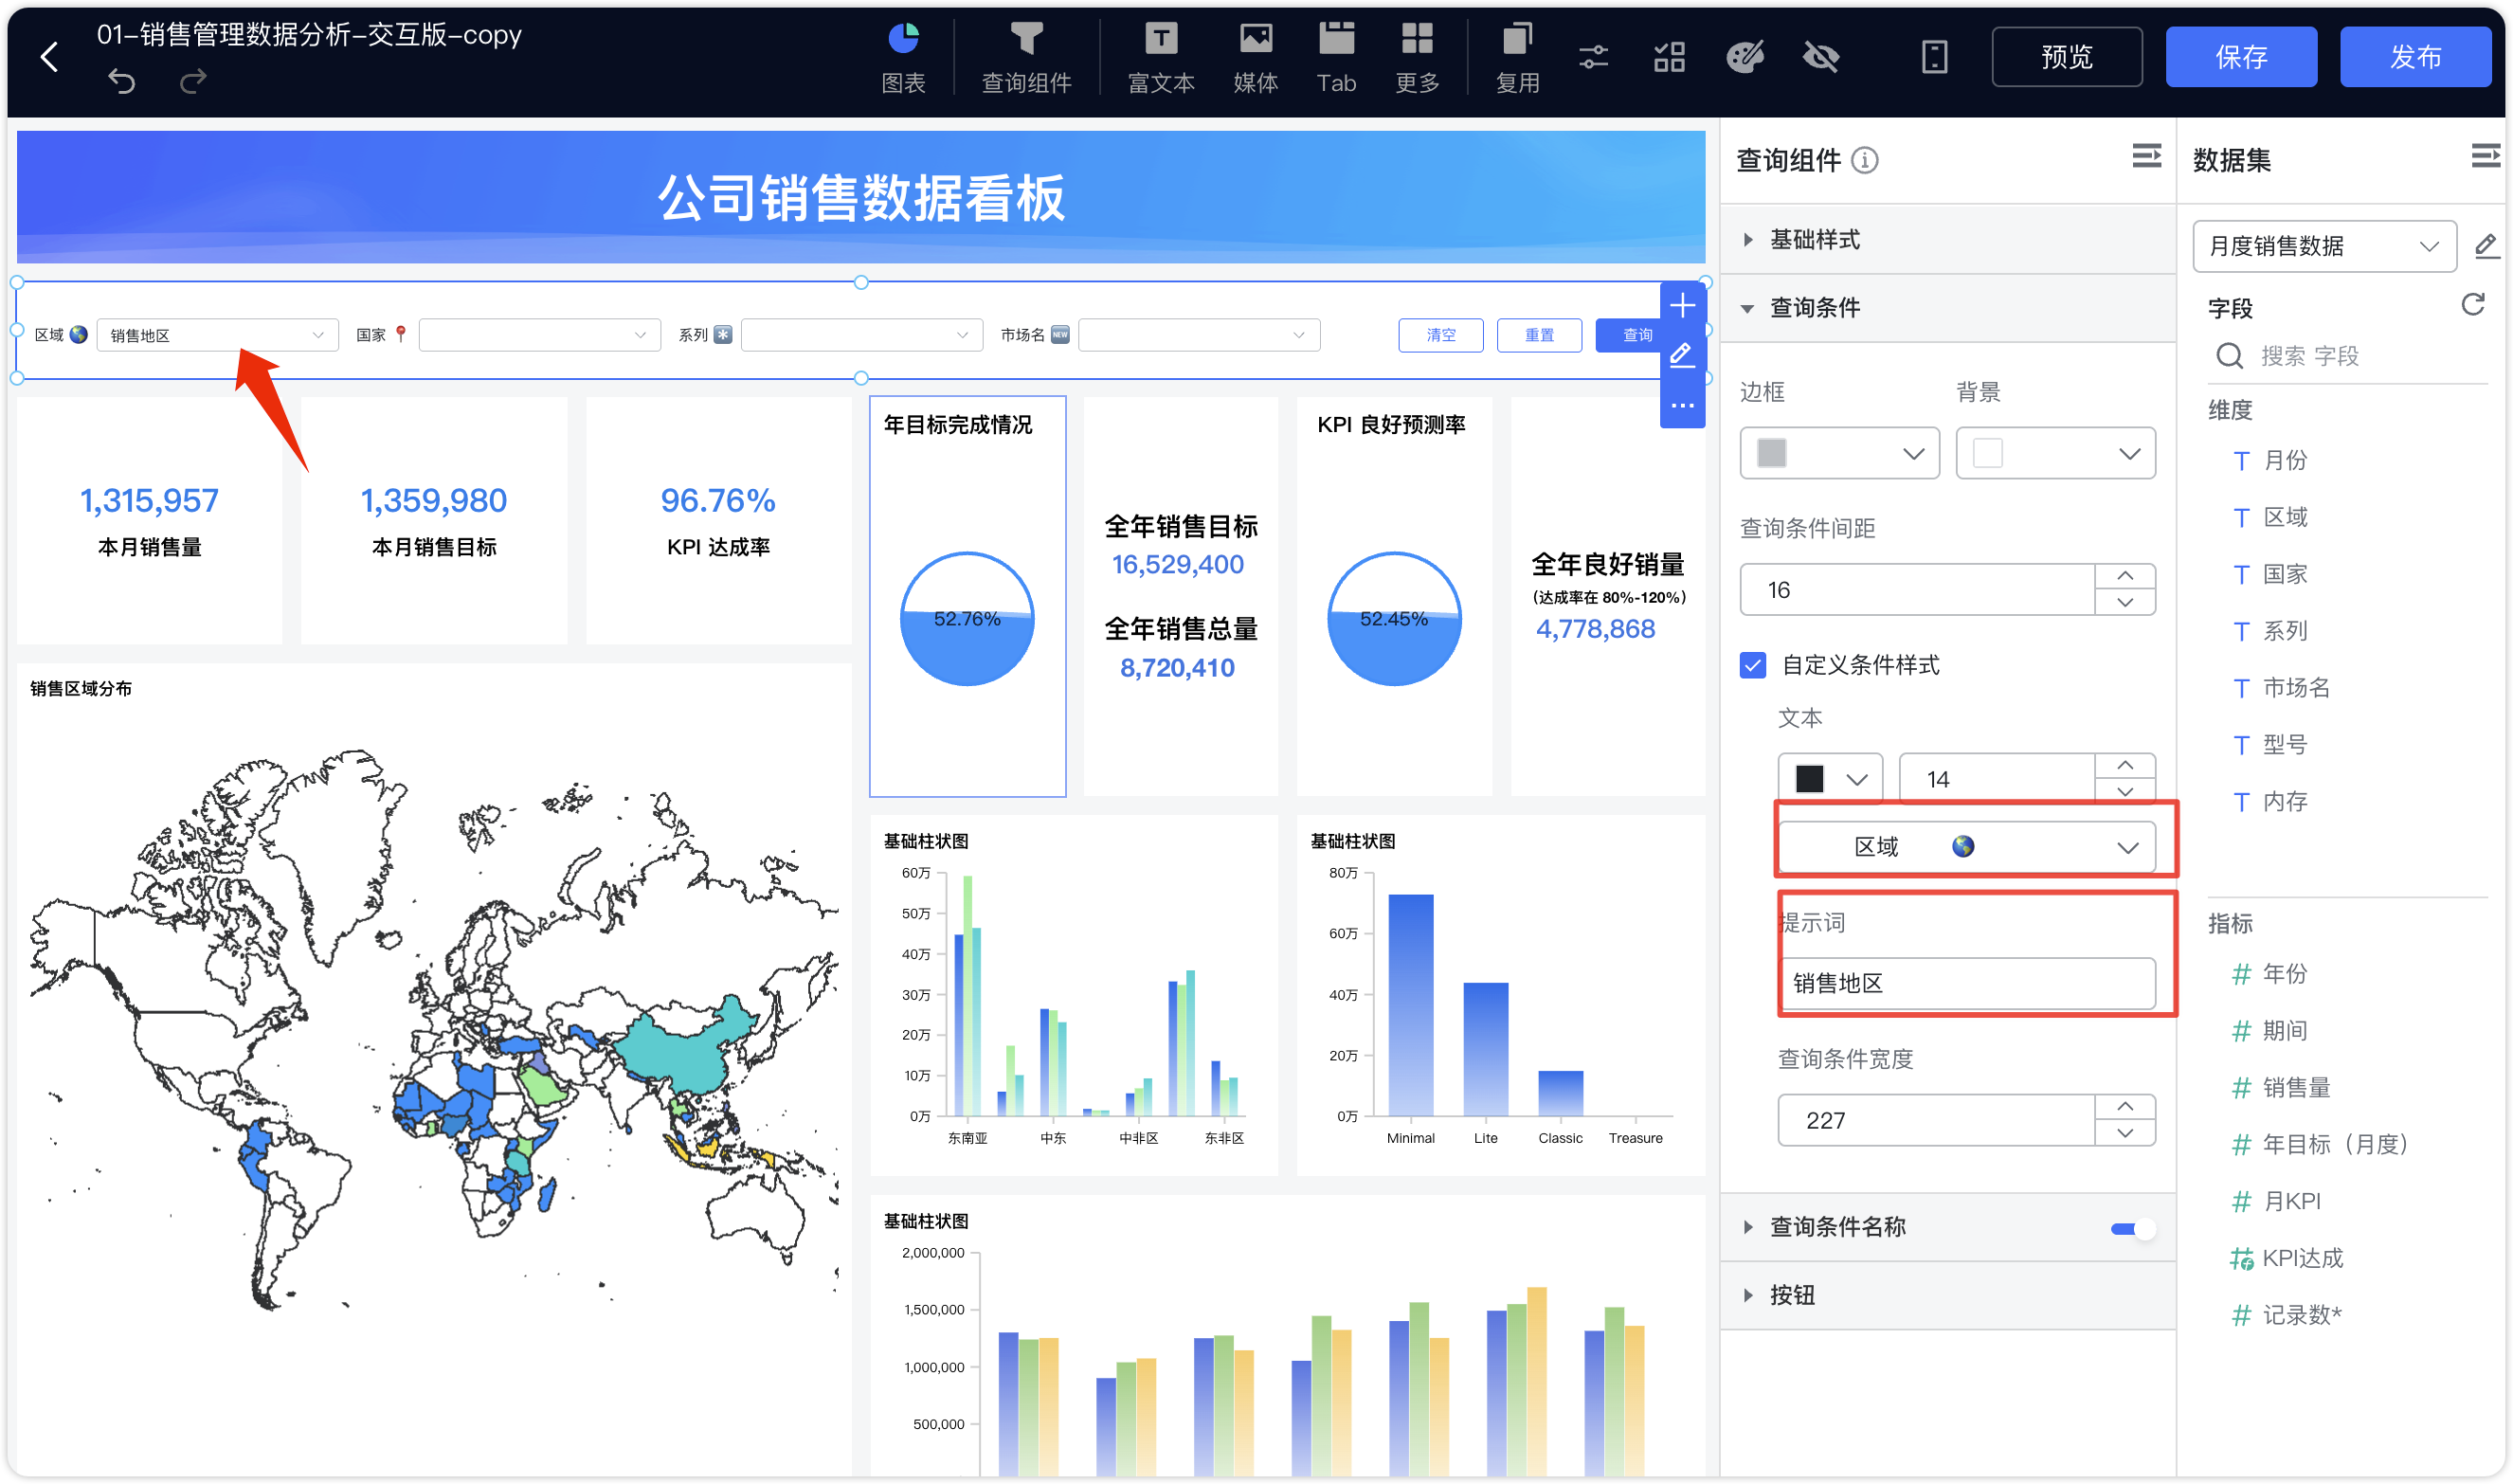Open the text color swatch dropdown
Image resolution: width=2513 pixels, height=1484 pixels.
[x=1829, y=779]
